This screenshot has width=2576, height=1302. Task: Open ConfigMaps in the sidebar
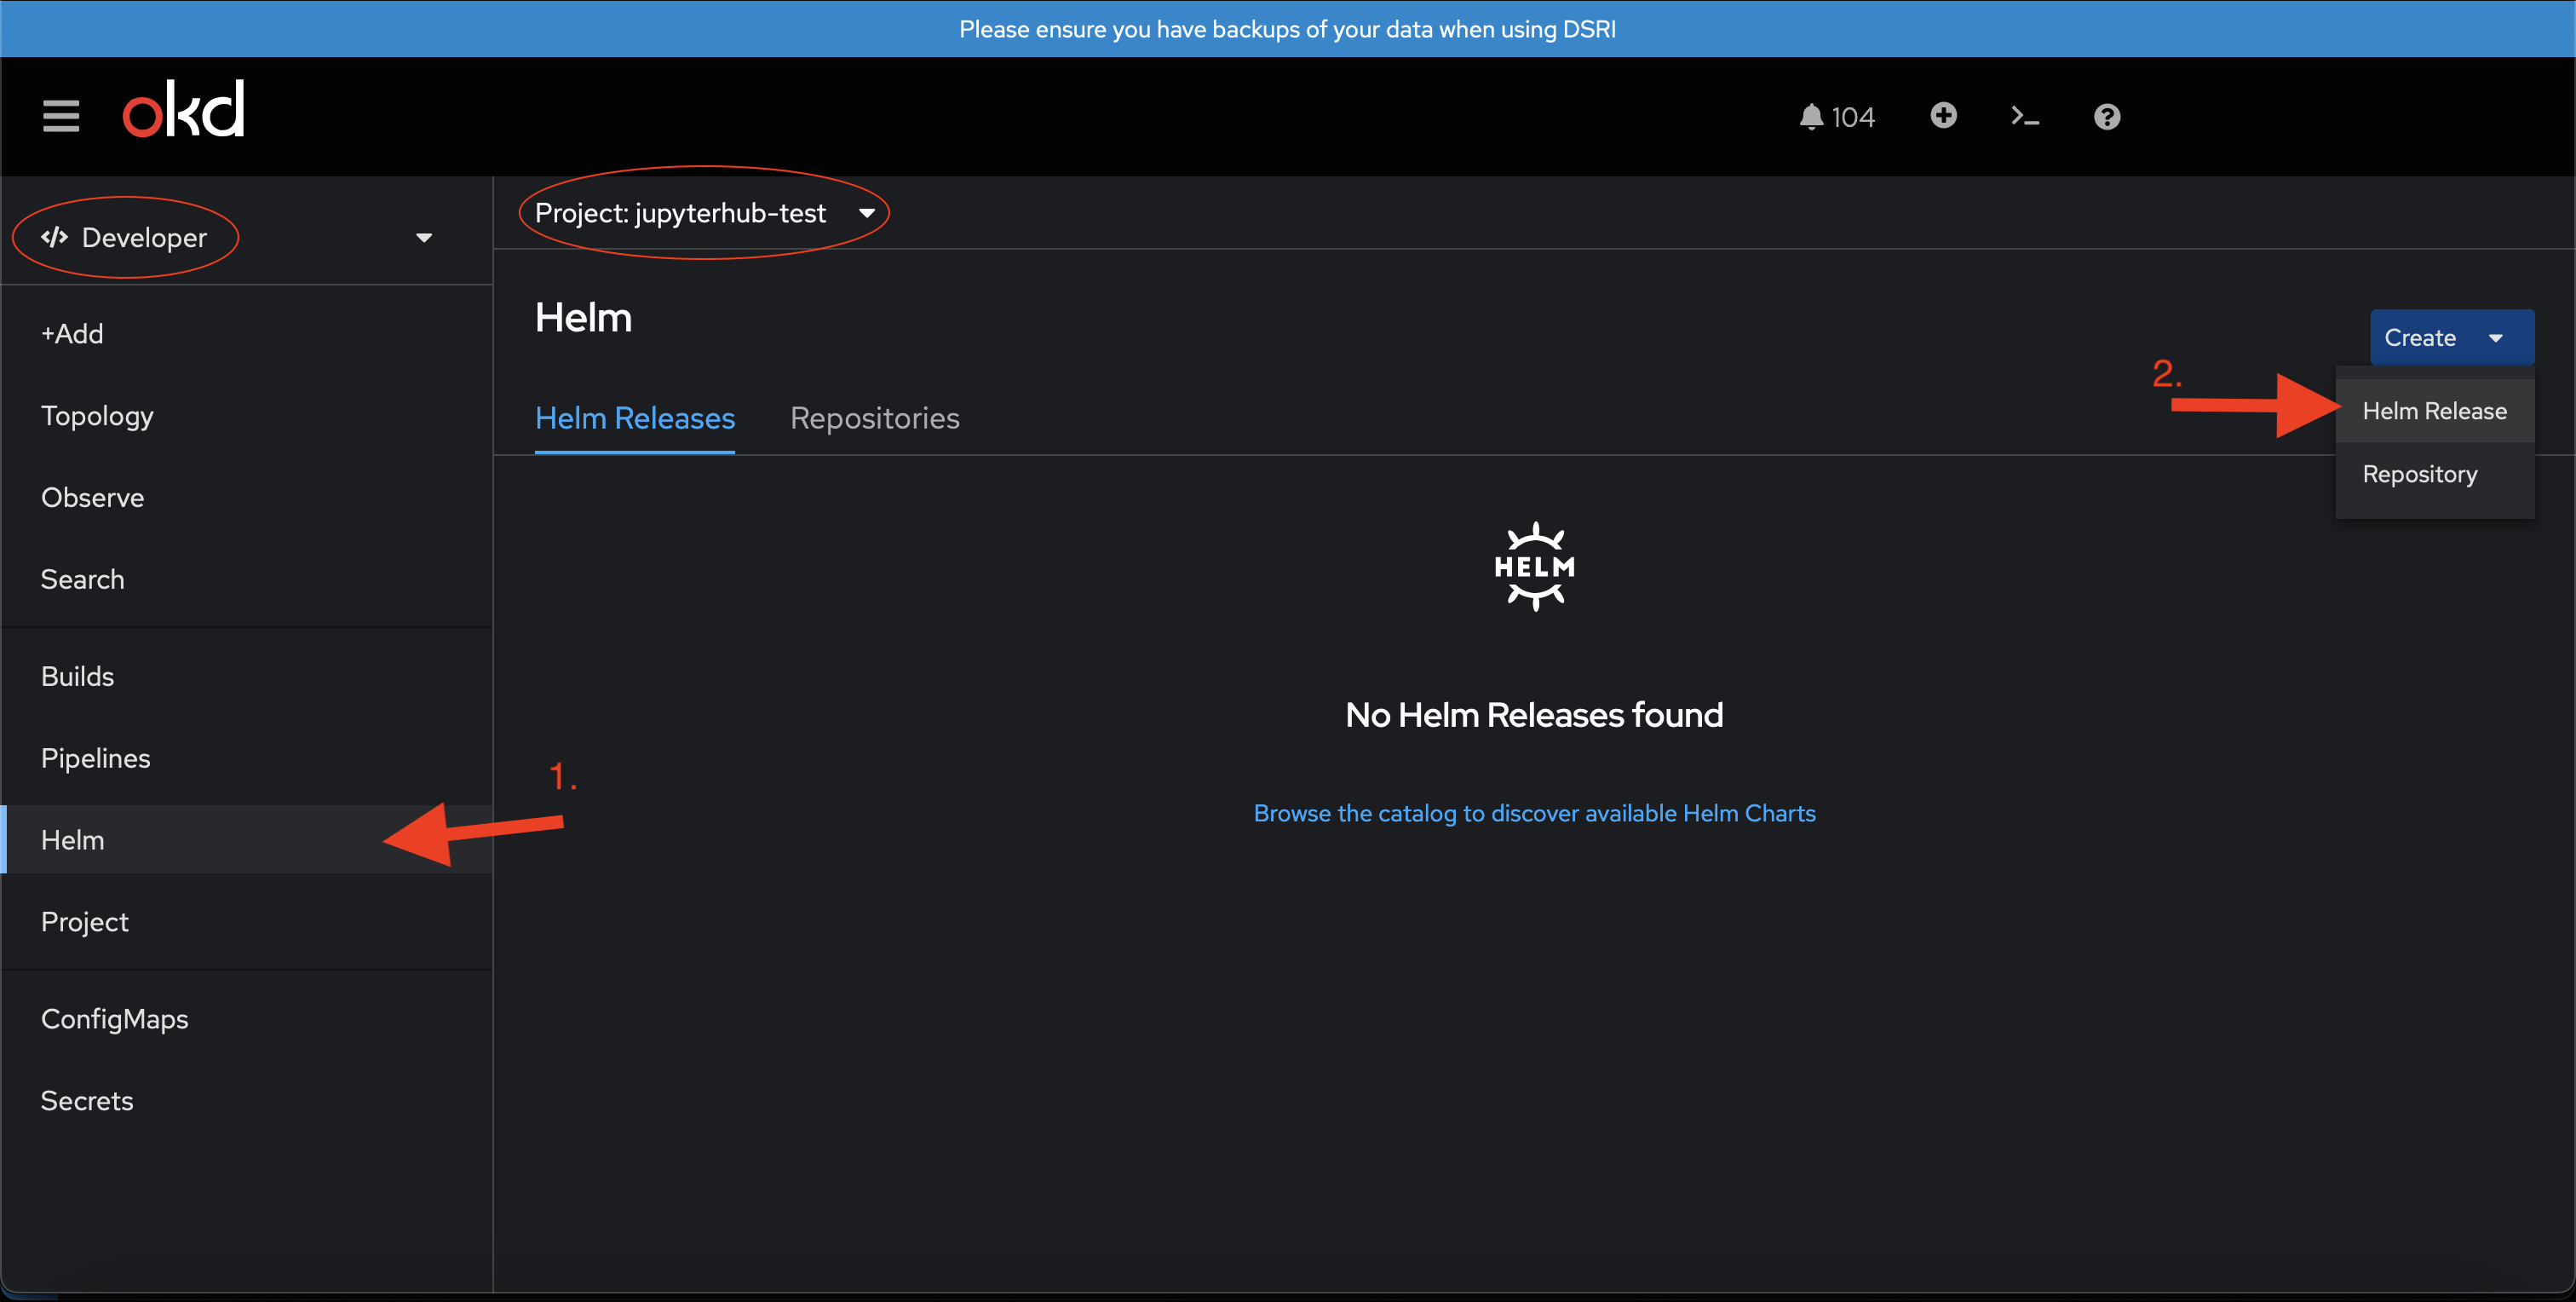[247, 1019]
